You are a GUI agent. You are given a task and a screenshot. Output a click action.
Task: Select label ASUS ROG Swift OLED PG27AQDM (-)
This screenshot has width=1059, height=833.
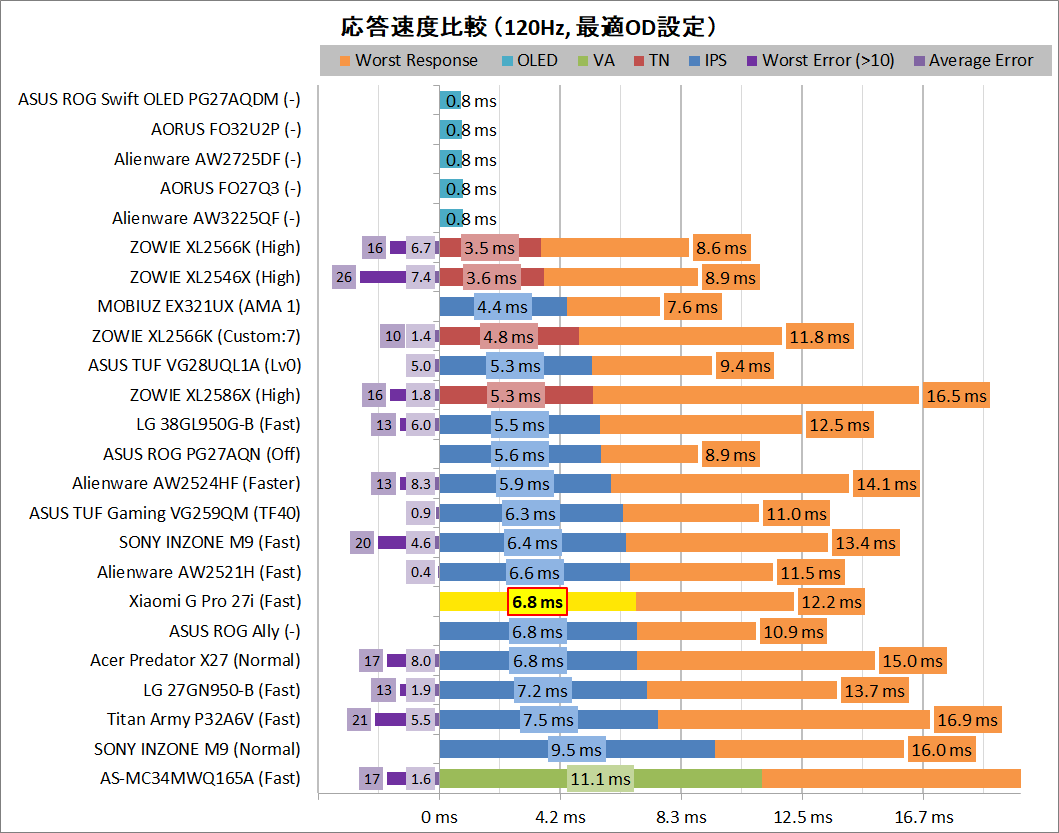coord(159,99)
